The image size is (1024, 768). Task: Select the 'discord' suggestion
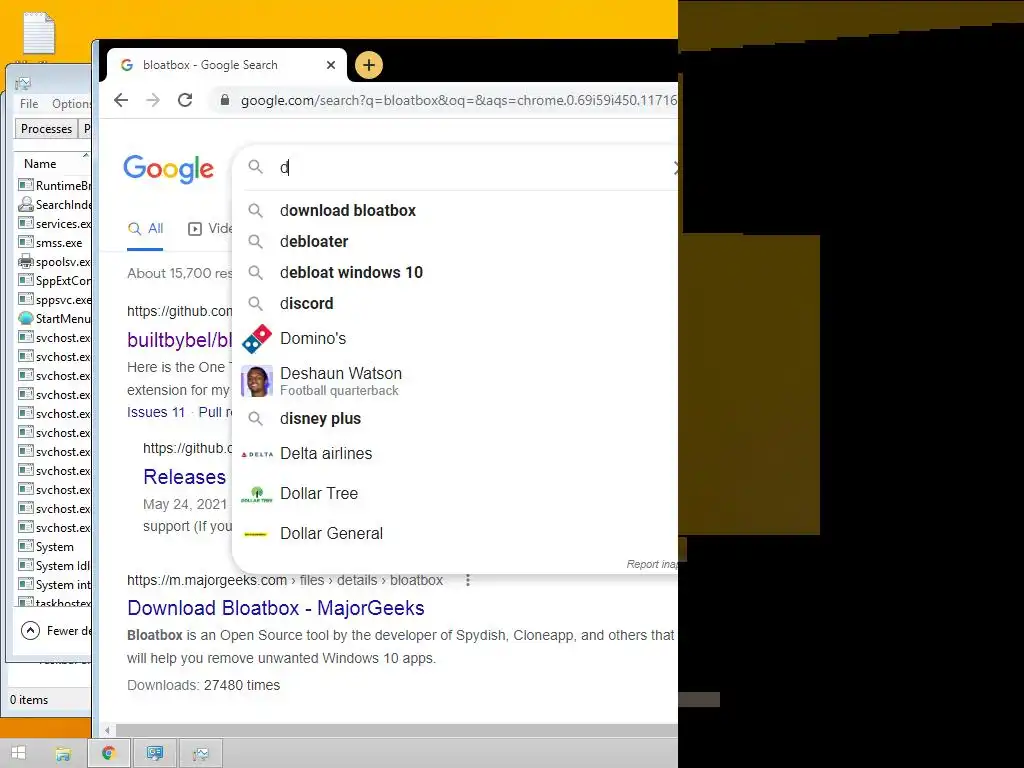306,304
